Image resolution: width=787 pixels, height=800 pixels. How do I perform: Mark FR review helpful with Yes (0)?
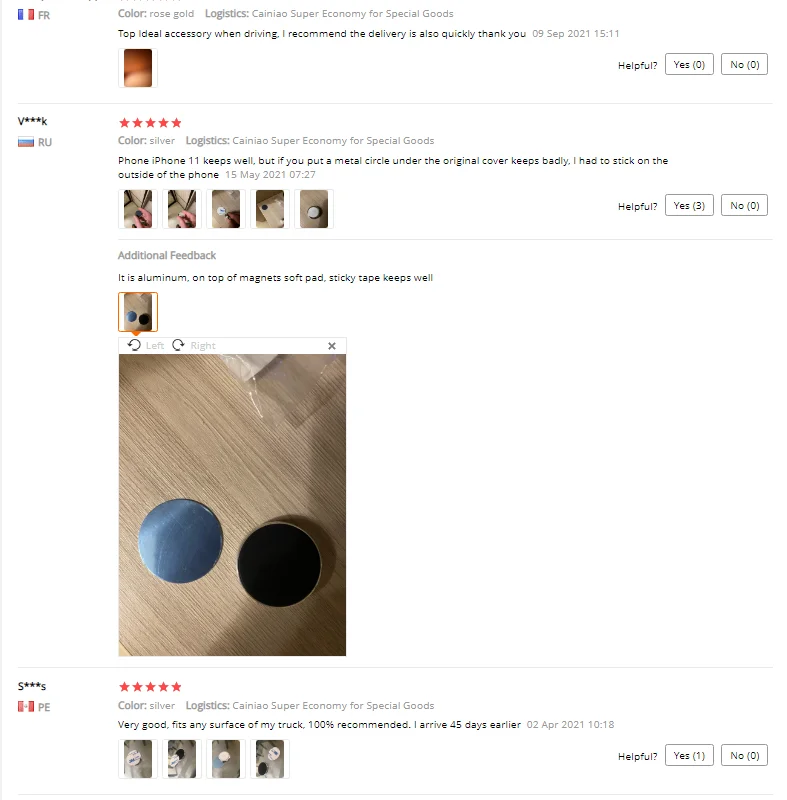click(x=689, y=64)
